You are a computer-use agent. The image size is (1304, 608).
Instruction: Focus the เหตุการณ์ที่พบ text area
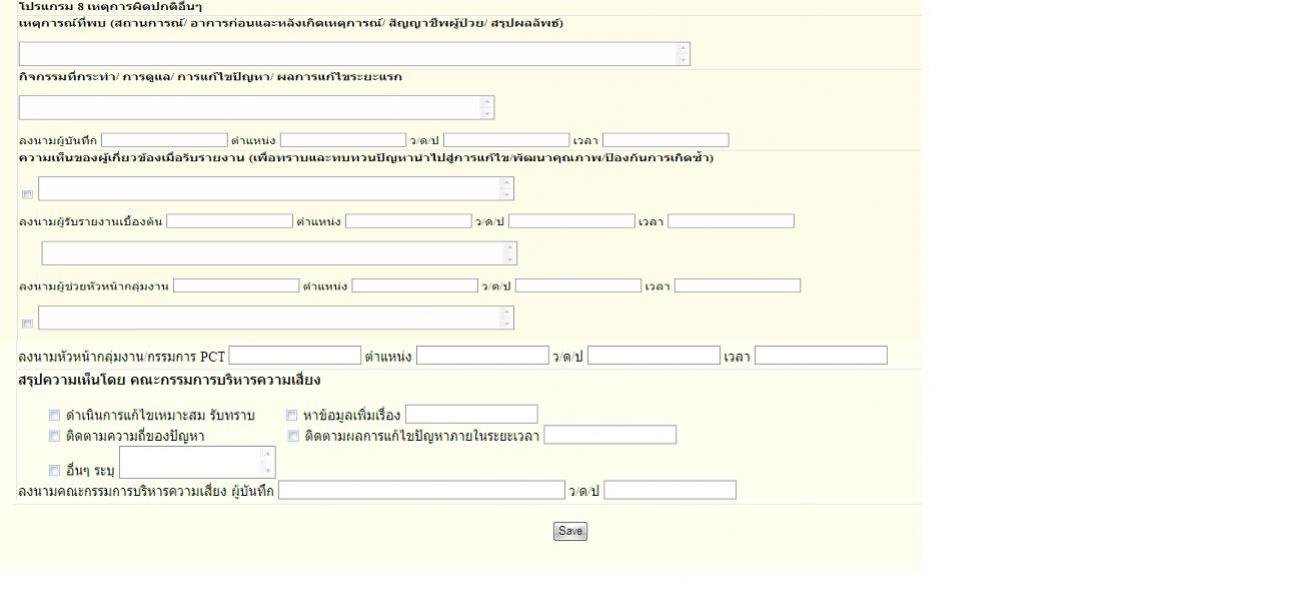coord(354,54)
